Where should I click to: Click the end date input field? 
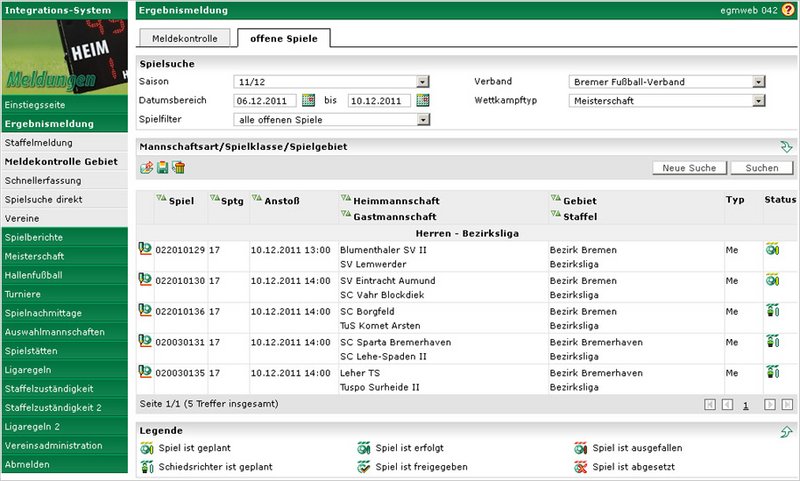[x=377, y=101]
